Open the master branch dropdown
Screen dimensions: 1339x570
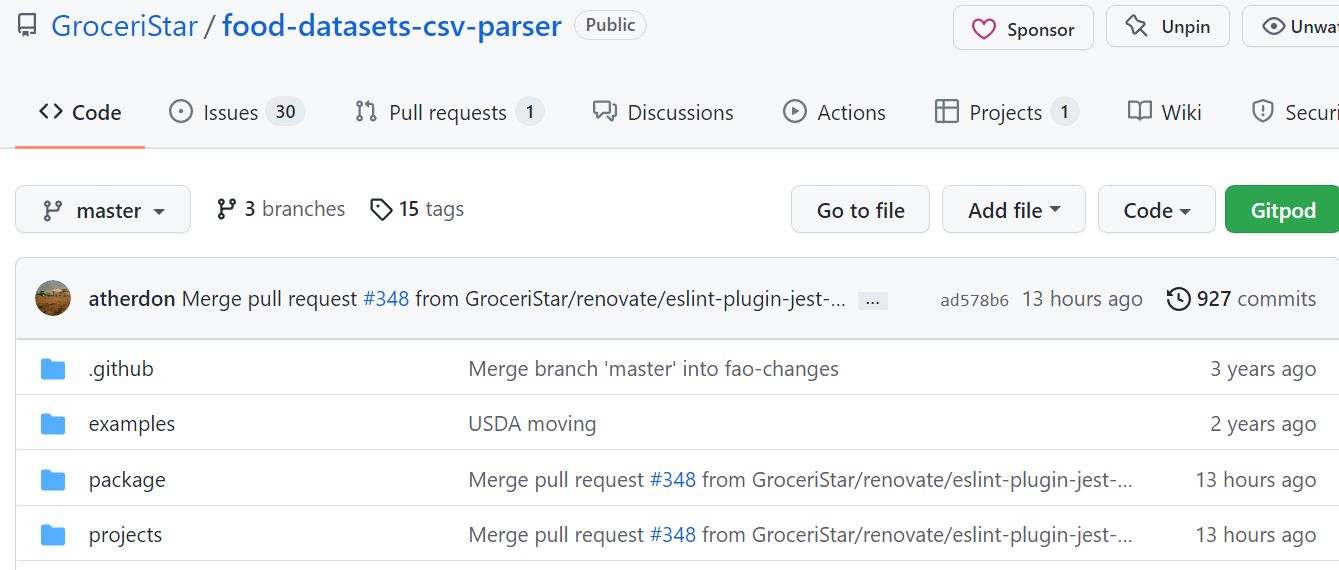click(x=103, y=210)
